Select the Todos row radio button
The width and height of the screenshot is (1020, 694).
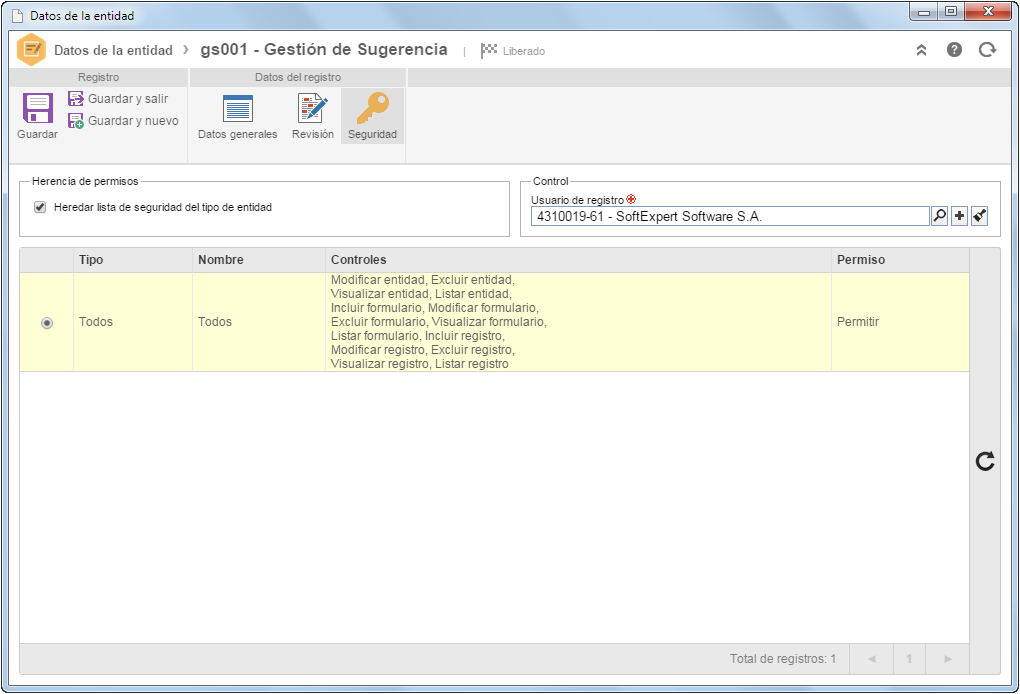47,323
